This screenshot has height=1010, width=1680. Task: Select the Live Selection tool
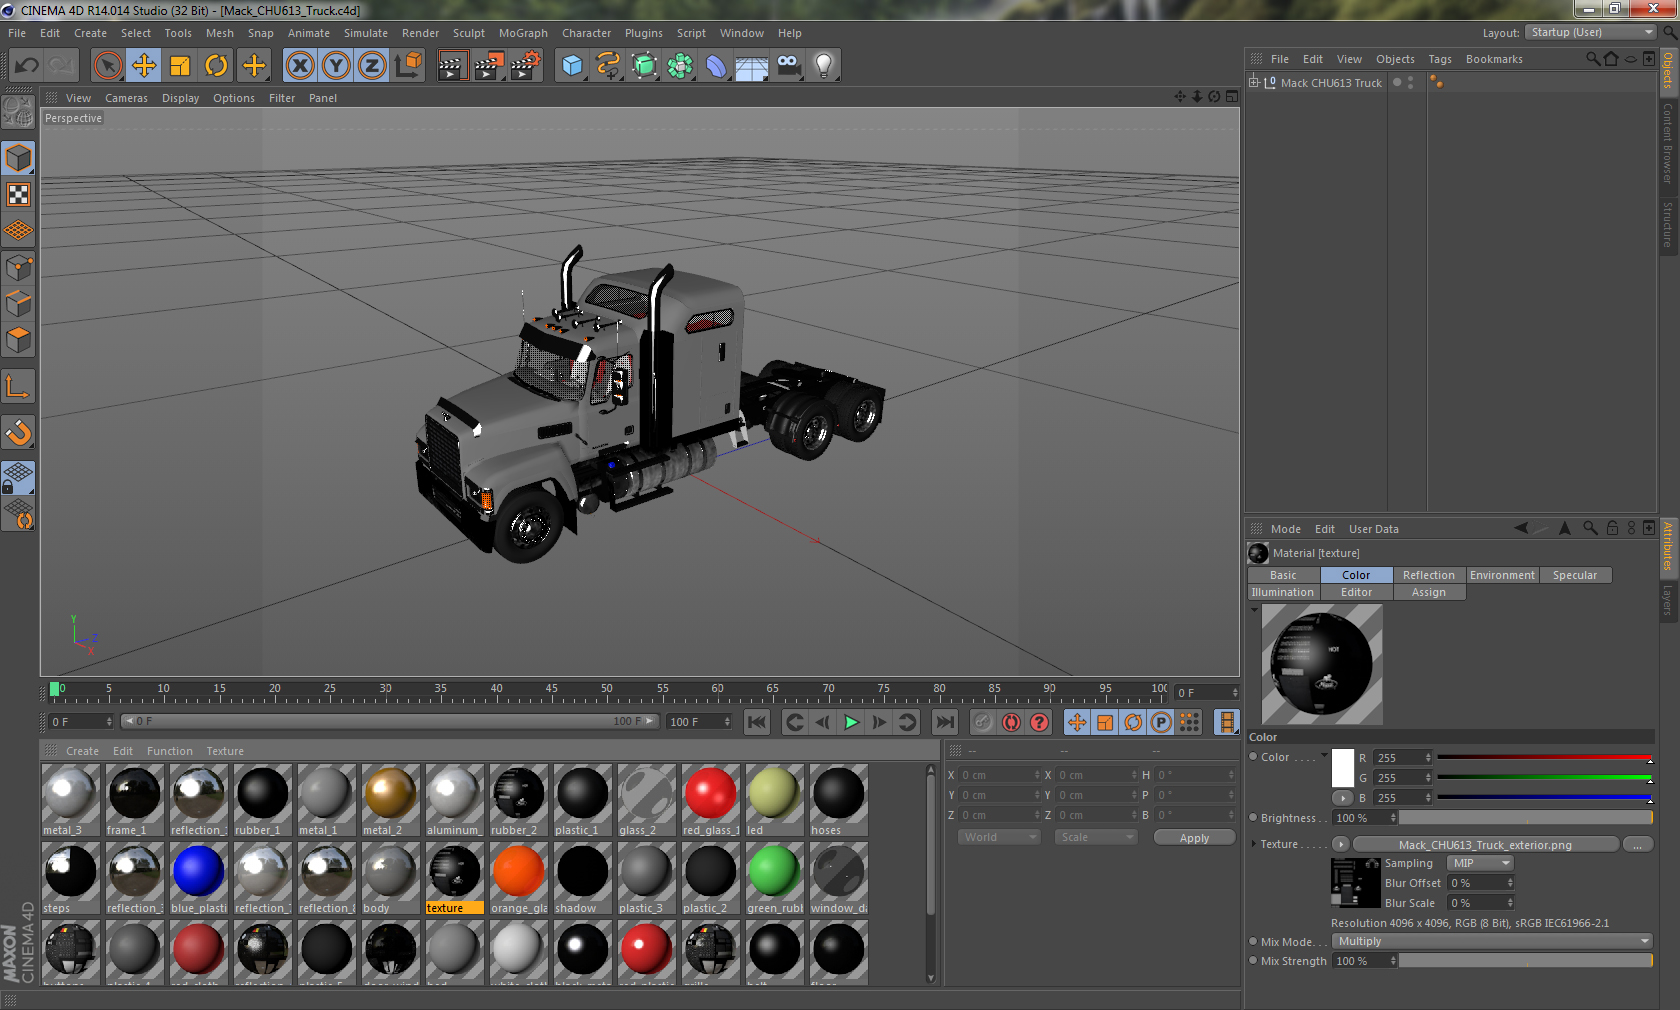[108, 66]
